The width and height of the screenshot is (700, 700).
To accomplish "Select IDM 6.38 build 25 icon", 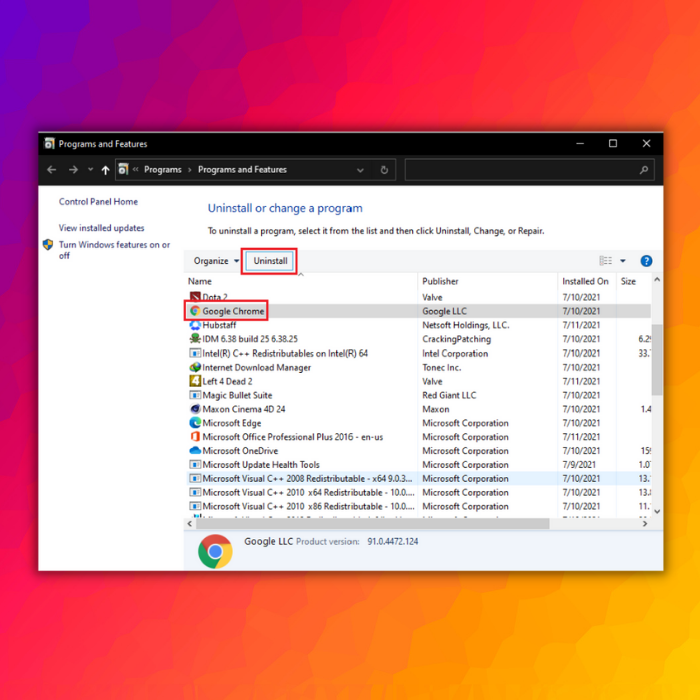I will (x=195, y=339).
